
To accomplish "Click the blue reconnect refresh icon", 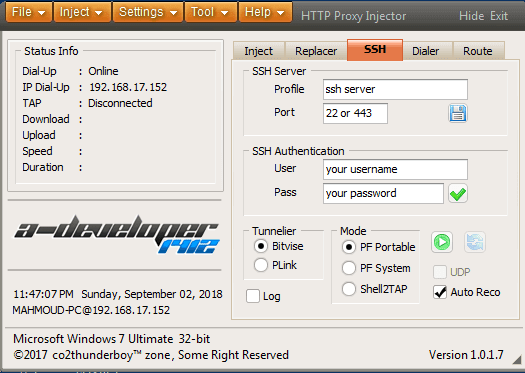I will click(475, 242).
